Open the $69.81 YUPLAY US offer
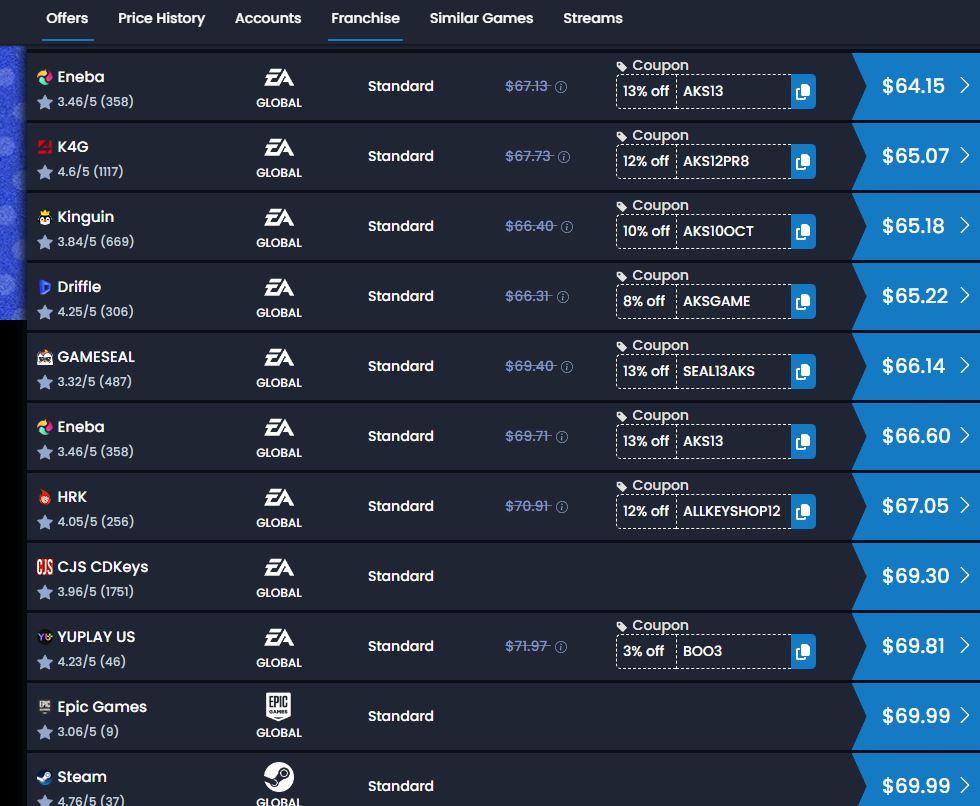Screen dimensions: 980x806 (x=917, y=646)
